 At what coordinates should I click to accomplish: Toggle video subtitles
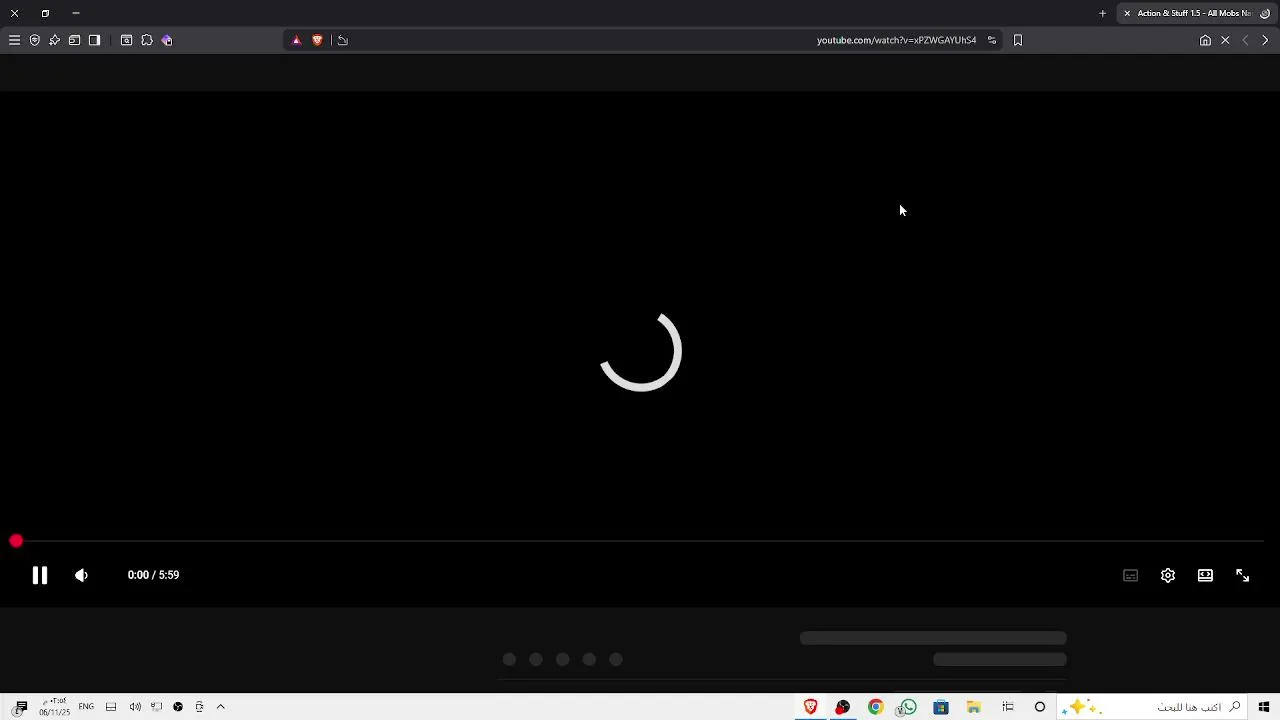(1131, 575)
